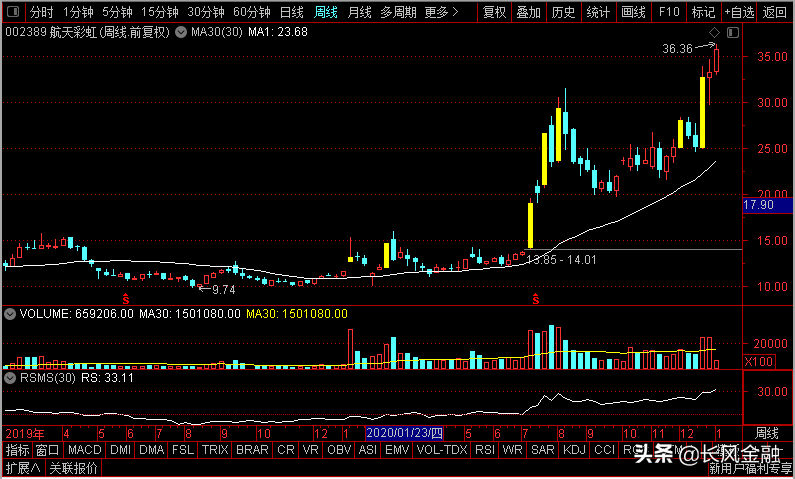
Task: Select the 60分钟 period
Action: [252, 12]
